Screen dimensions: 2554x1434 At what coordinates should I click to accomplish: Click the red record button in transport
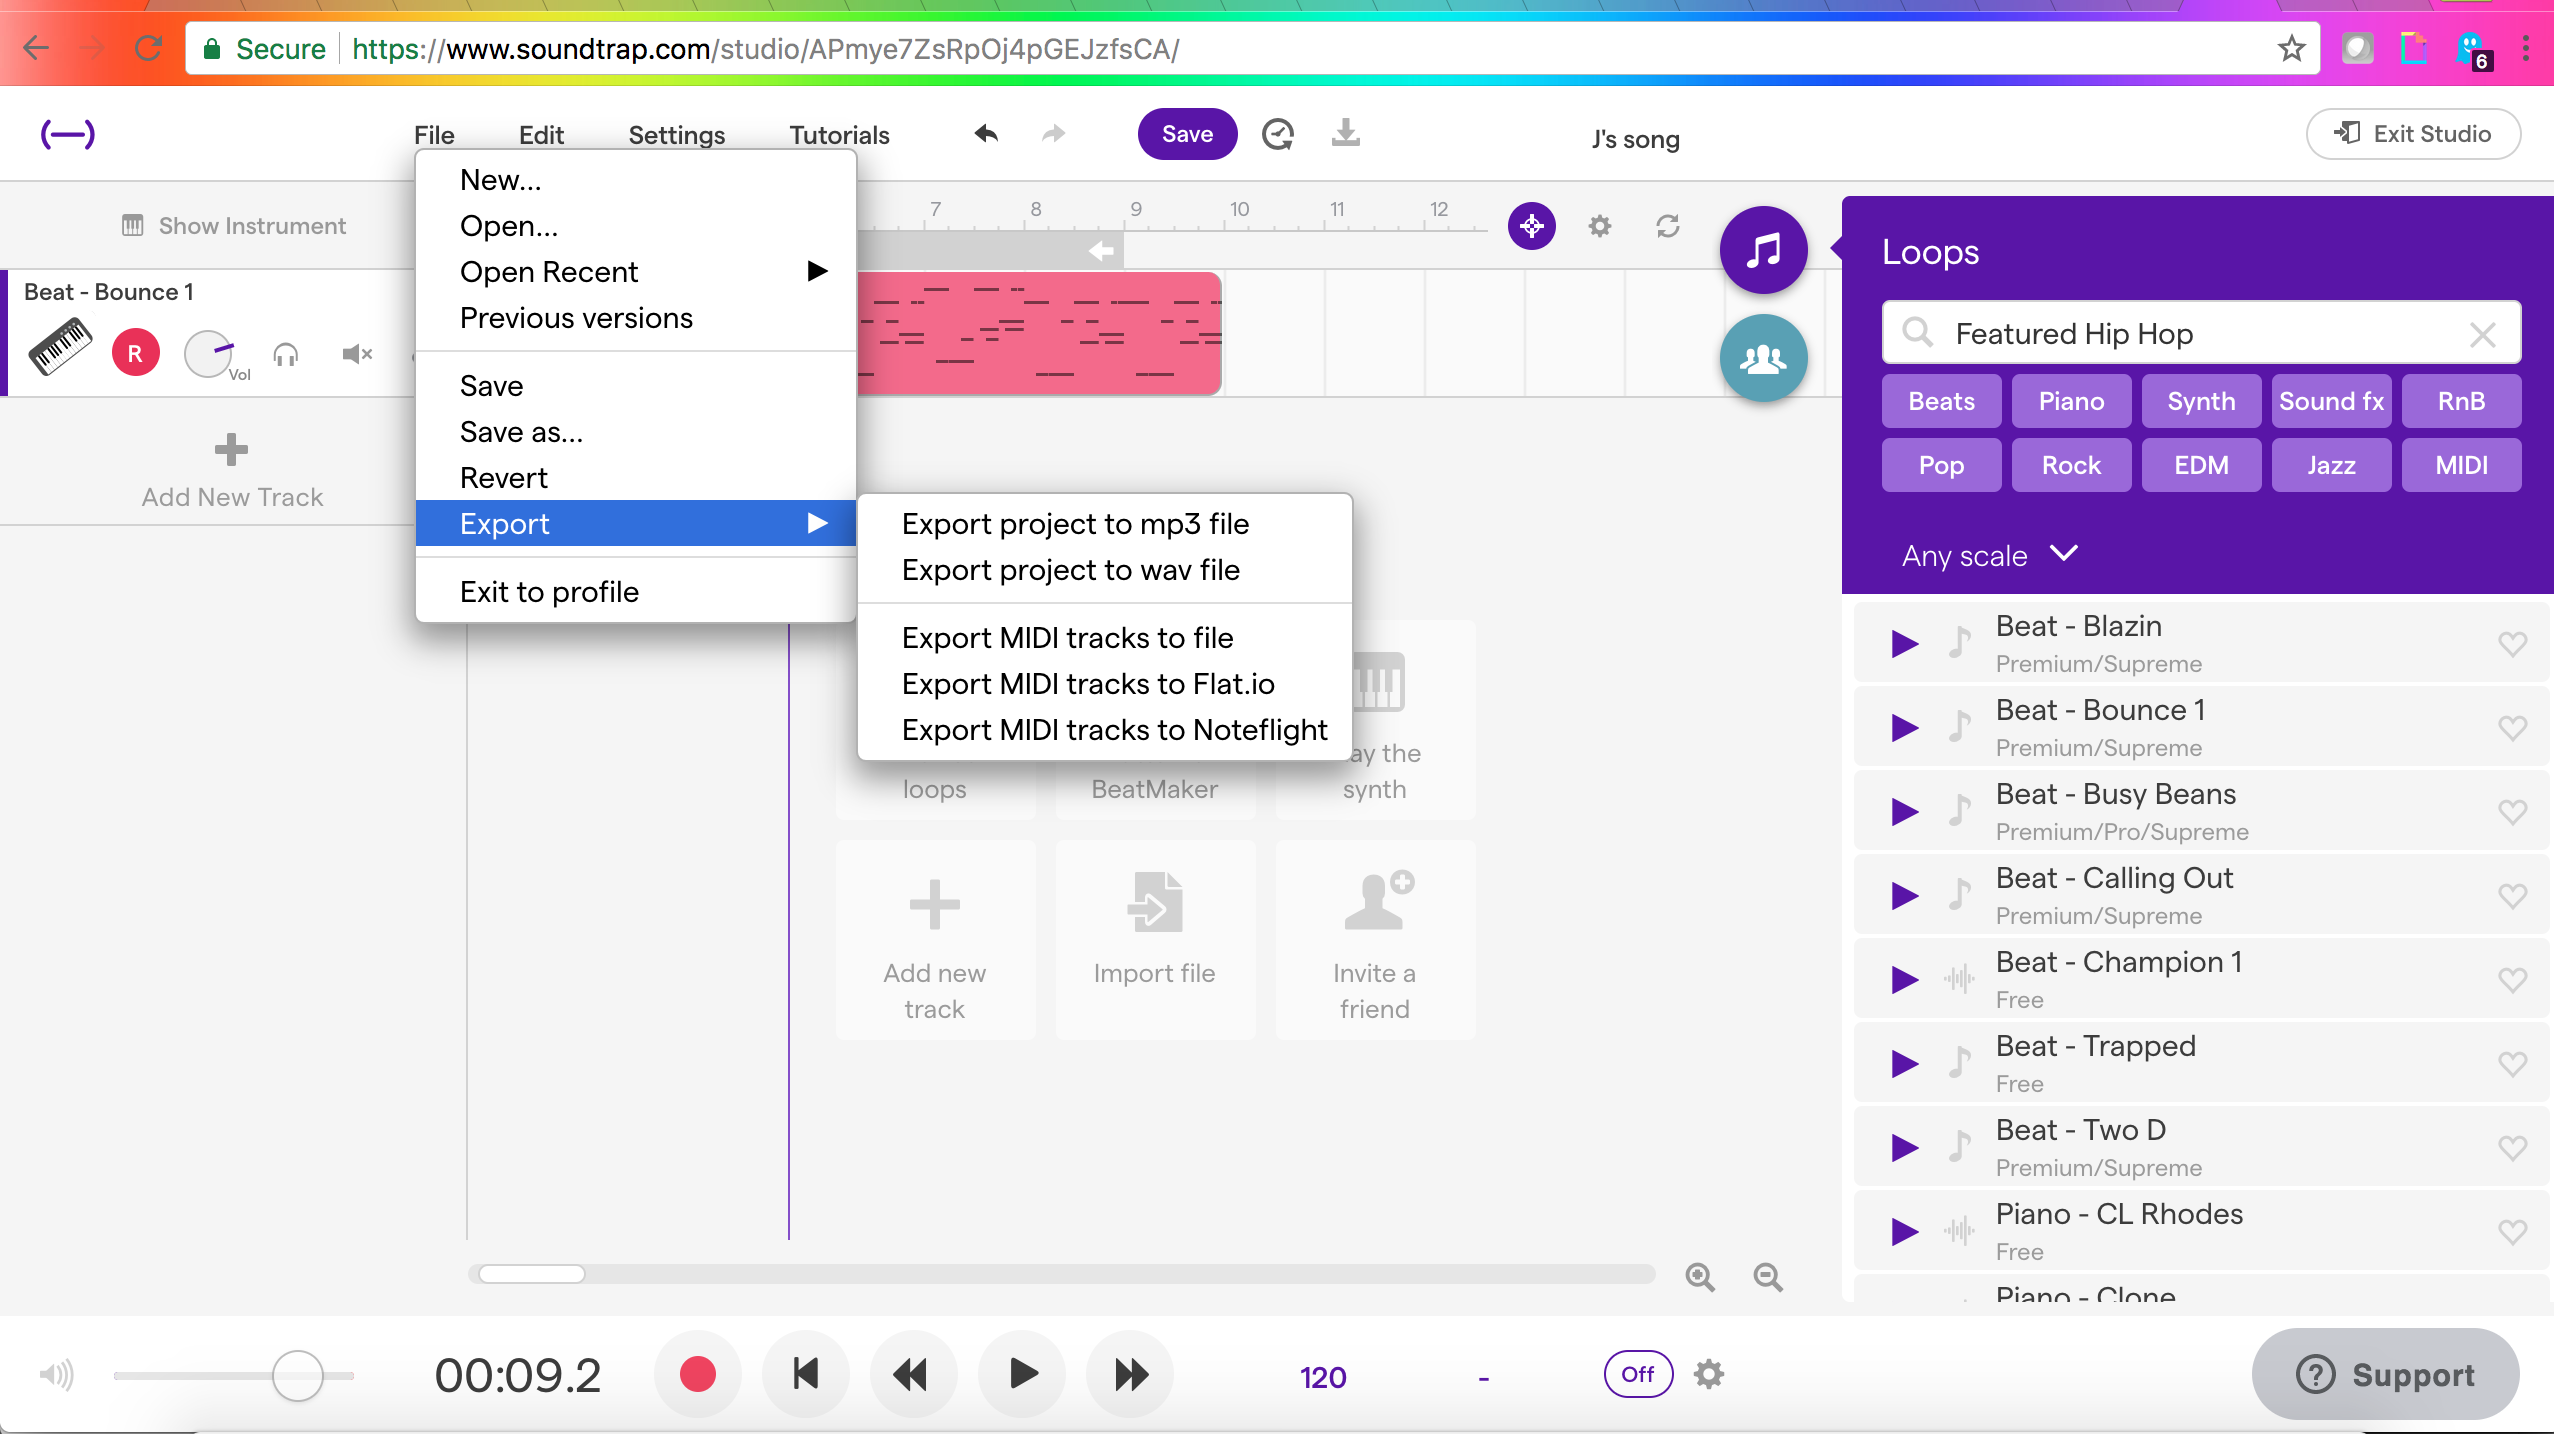tap(697, 1374)
